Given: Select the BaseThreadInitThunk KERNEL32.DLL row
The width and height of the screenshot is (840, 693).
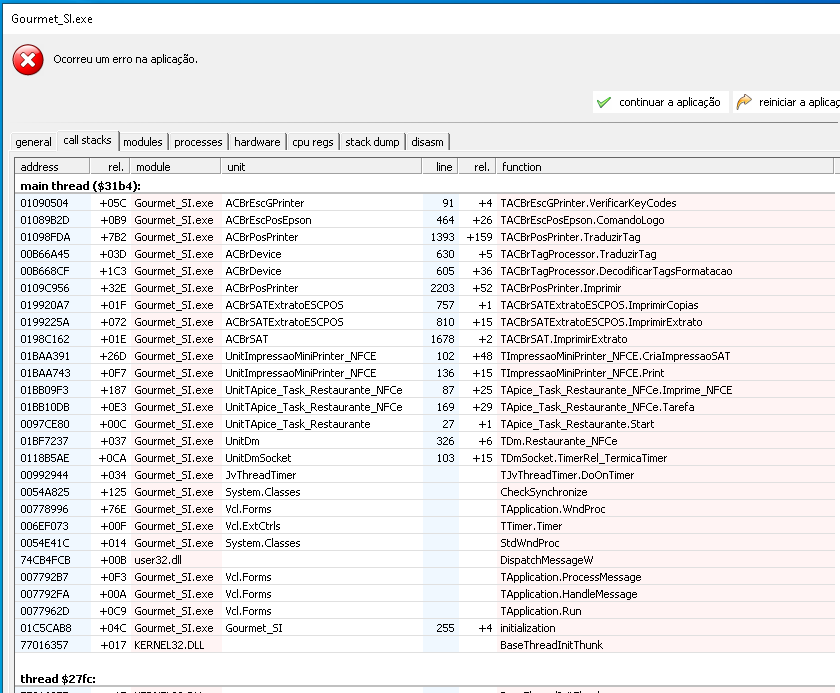Looking at the screenshot, I should 425,645.
